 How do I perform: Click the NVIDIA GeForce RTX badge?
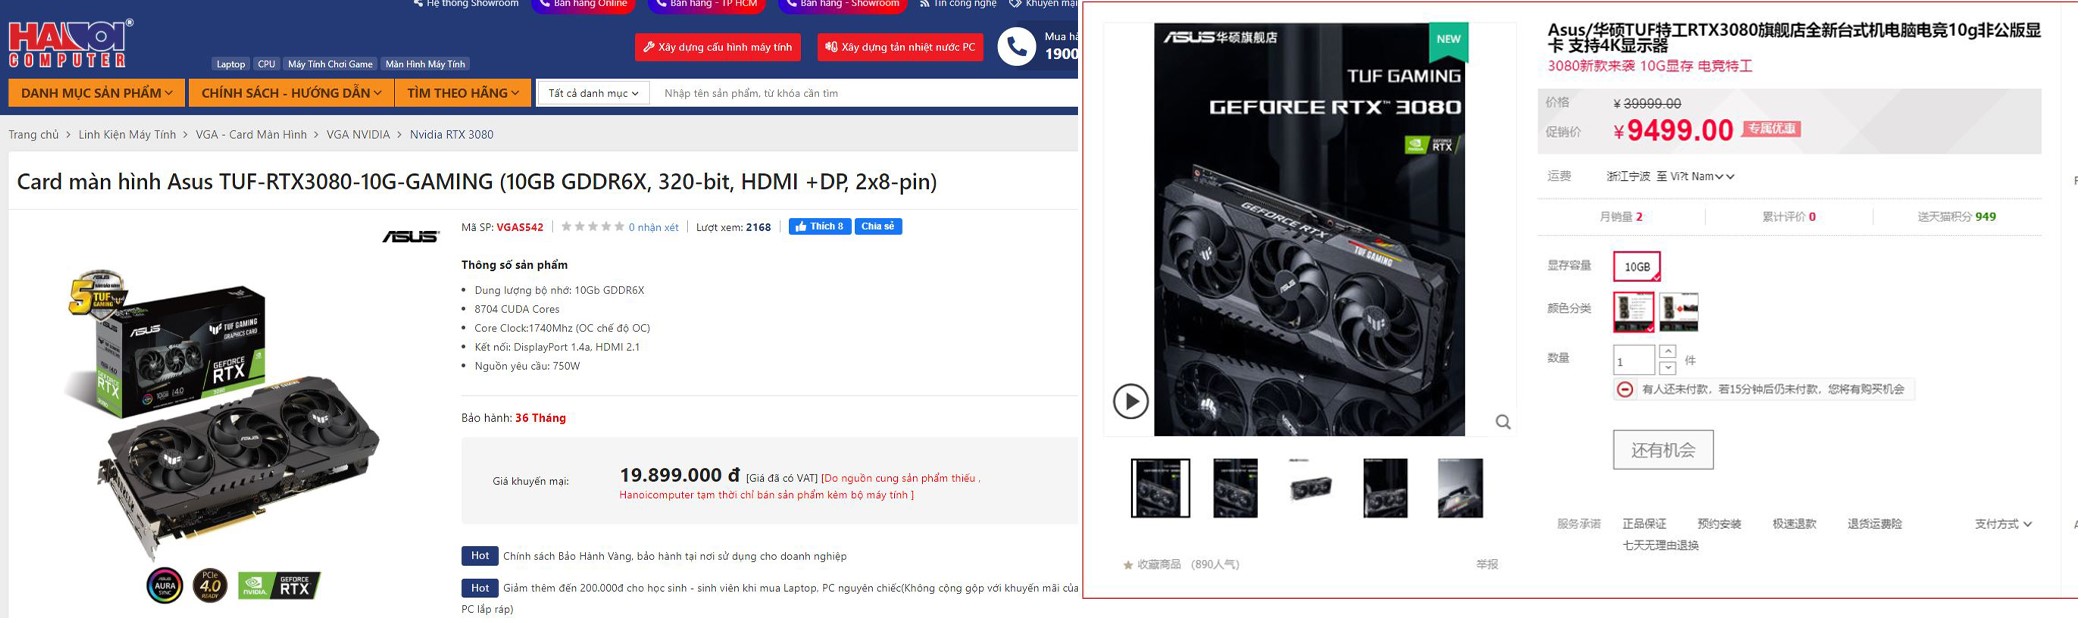coord(281,588)
